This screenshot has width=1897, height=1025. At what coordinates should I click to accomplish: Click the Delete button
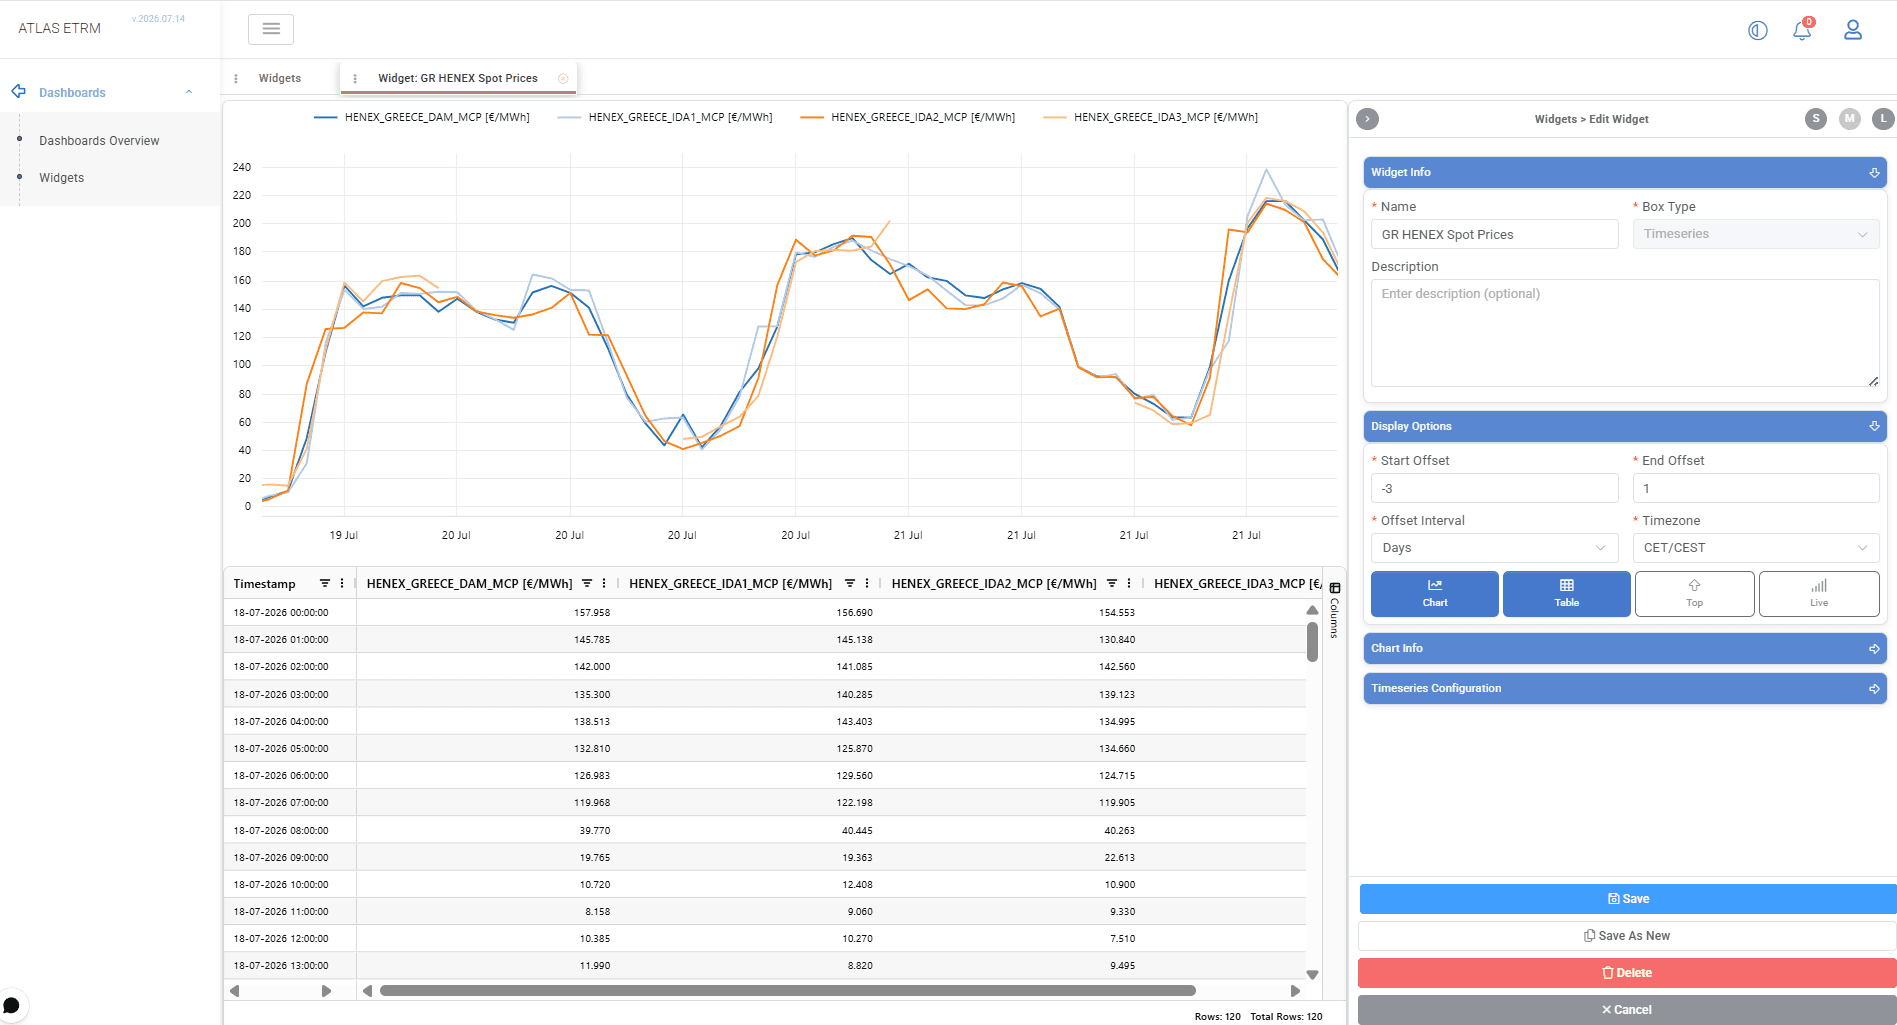click(1627, 973)
